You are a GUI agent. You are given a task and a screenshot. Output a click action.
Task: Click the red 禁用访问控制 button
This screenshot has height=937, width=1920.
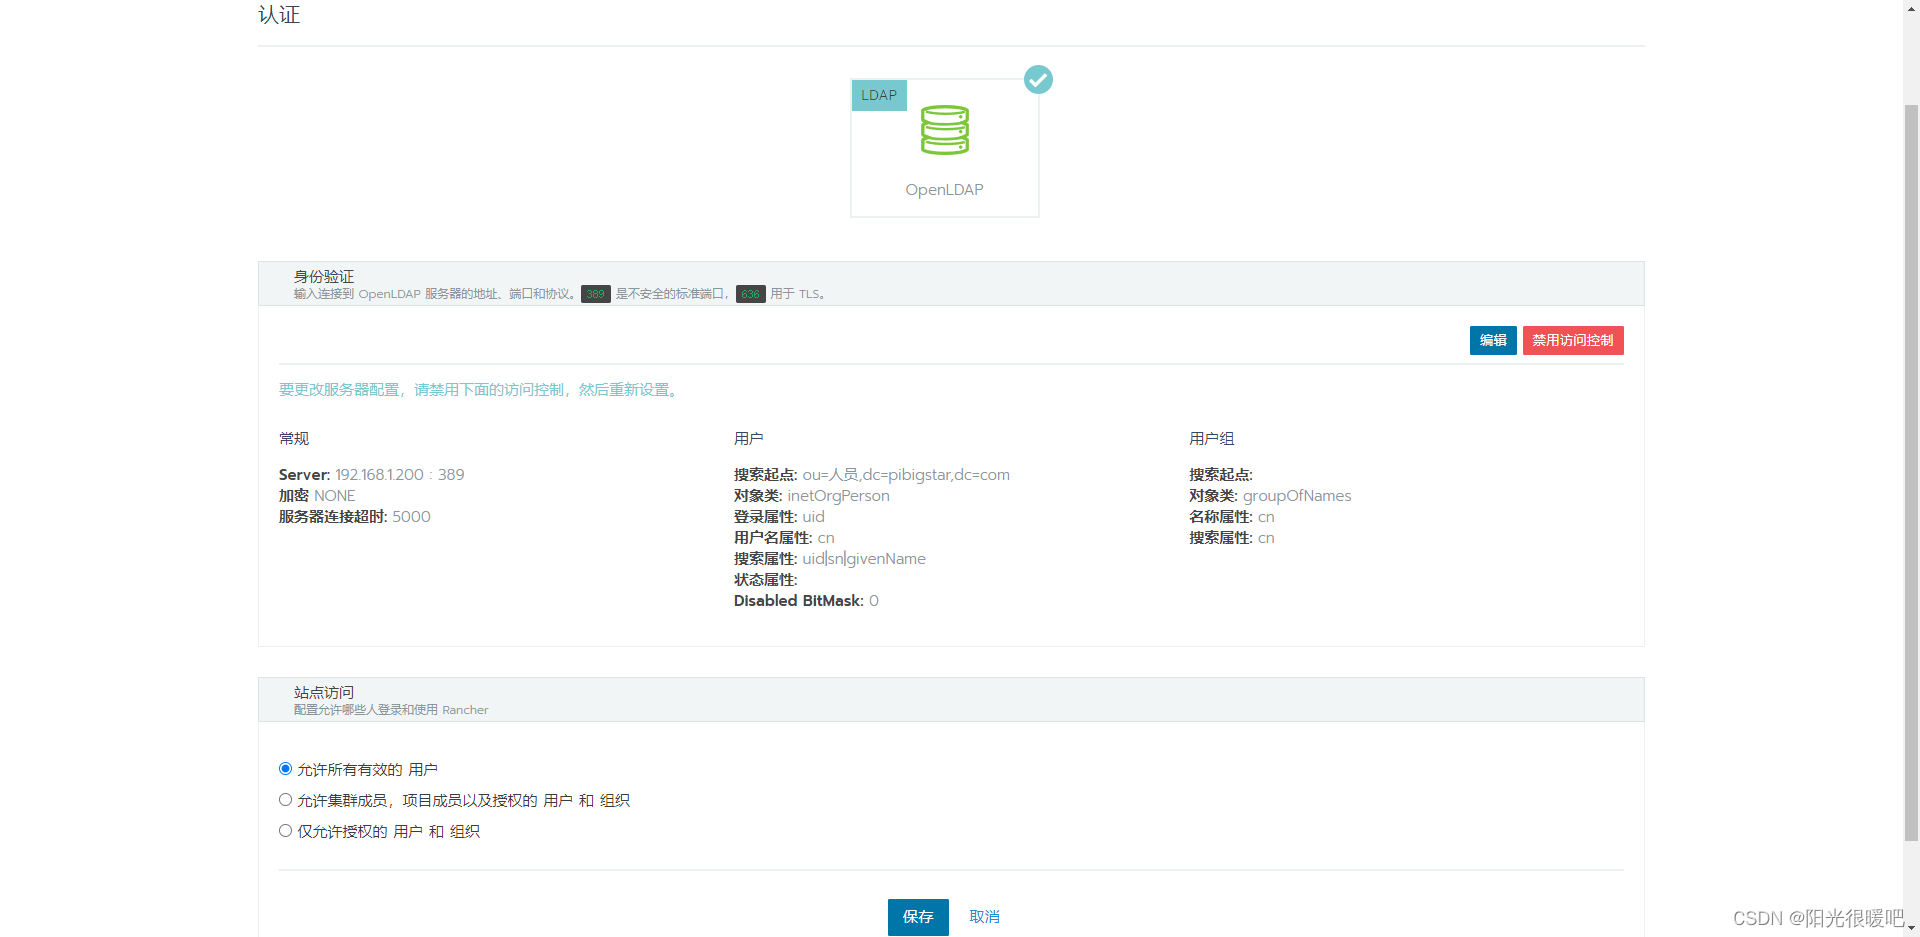1573,340
